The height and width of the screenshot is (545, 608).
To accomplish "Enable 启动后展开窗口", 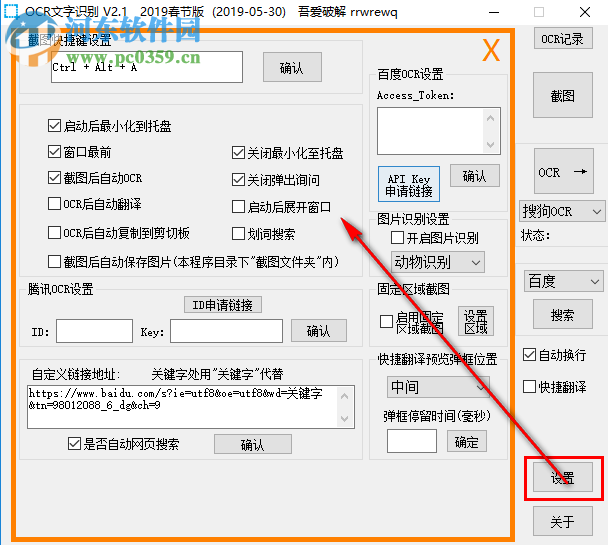I will tap(238, 207).
